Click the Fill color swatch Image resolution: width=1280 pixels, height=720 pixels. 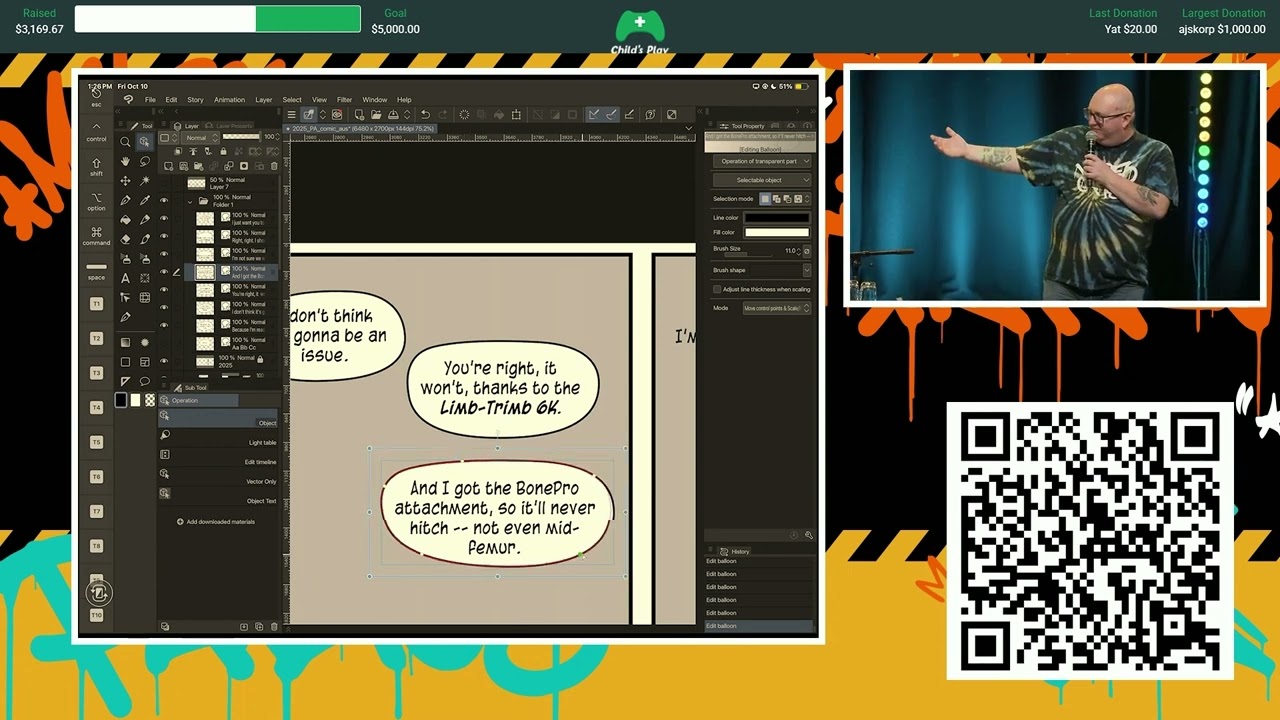coord(777,233)
